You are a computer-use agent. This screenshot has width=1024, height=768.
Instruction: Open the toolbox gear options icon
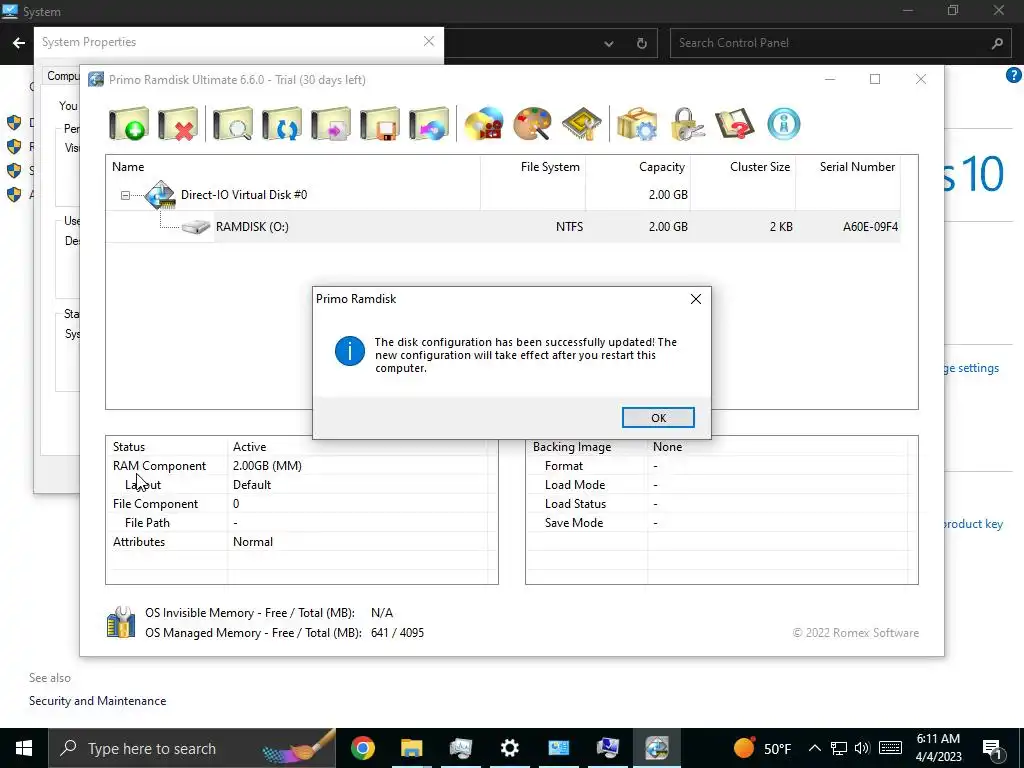tap(637, 123)
